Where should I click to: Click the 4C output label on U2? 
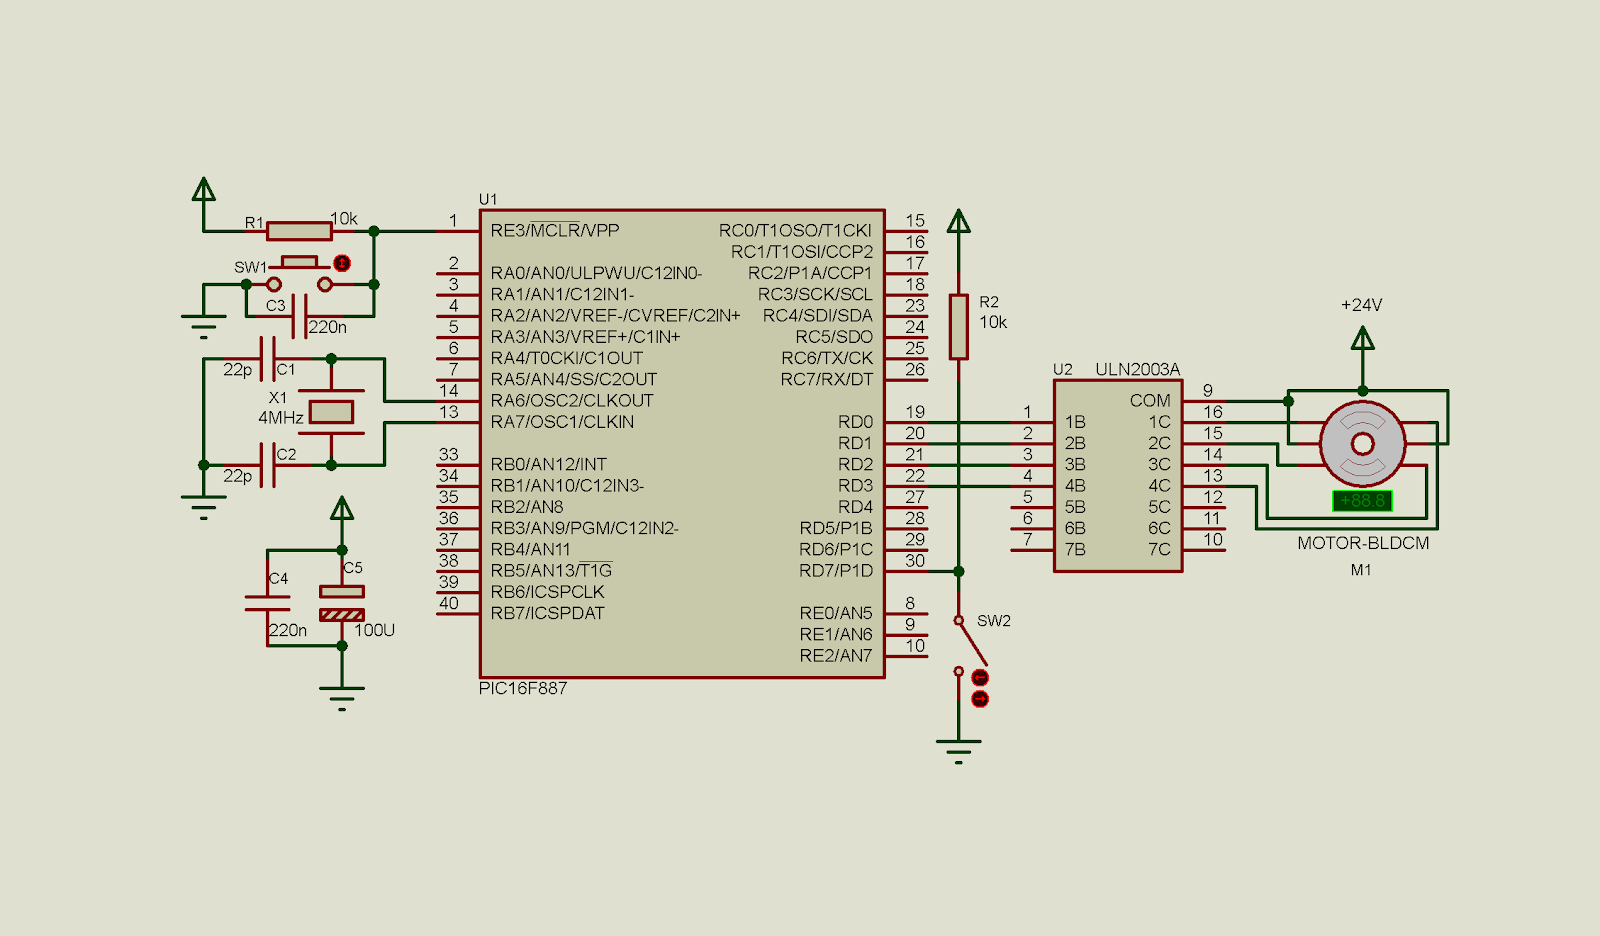click(1159, 486)
